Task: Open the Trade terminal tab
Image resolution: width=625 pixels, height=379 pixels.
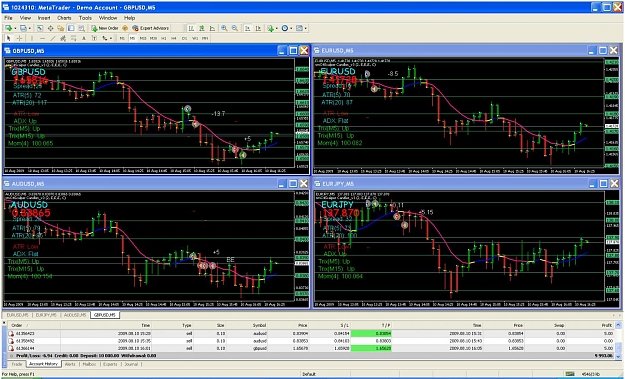Action: pos(17,364)
